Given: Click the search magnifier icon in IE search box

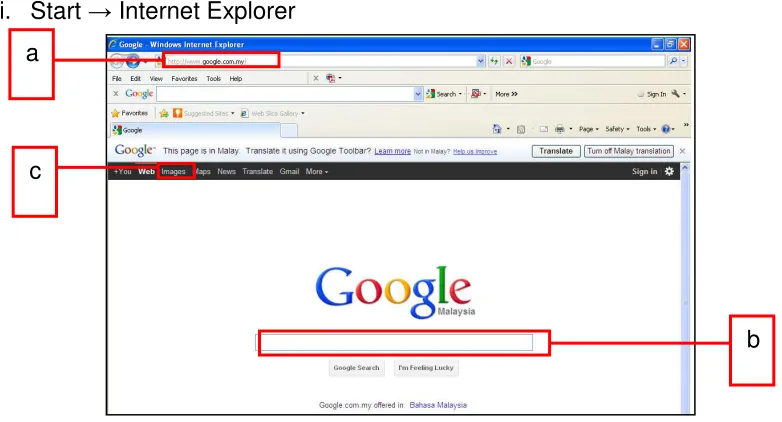Looking at the screenshot, I should 673,61.
